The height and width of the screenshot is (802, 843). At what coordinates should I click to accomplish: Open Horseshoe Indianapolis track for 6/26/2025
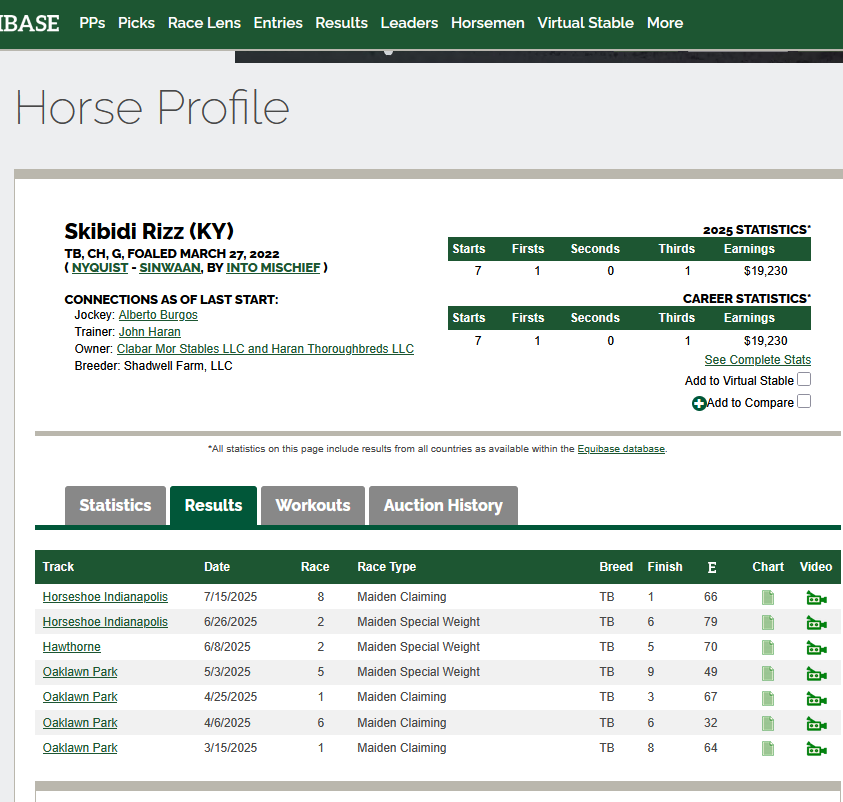tap(105, 622)
